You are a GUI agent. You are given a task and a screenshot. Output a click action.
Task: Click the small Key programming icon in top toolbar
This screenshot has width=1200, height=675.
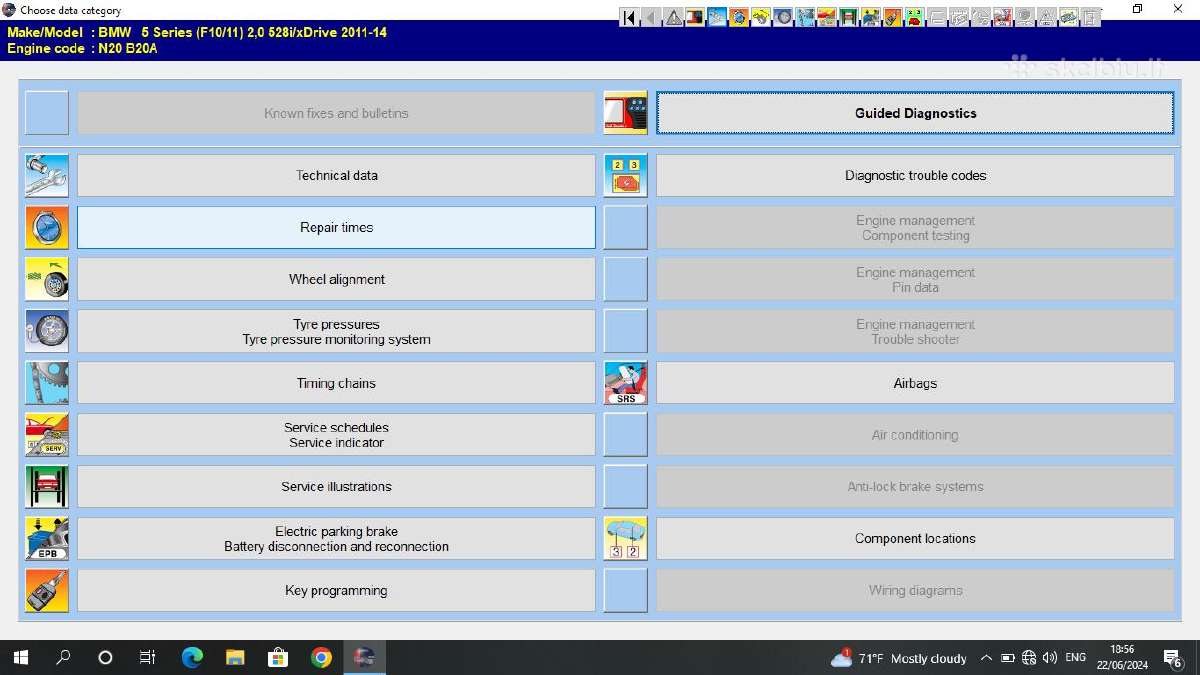click(x=891, y=17)
